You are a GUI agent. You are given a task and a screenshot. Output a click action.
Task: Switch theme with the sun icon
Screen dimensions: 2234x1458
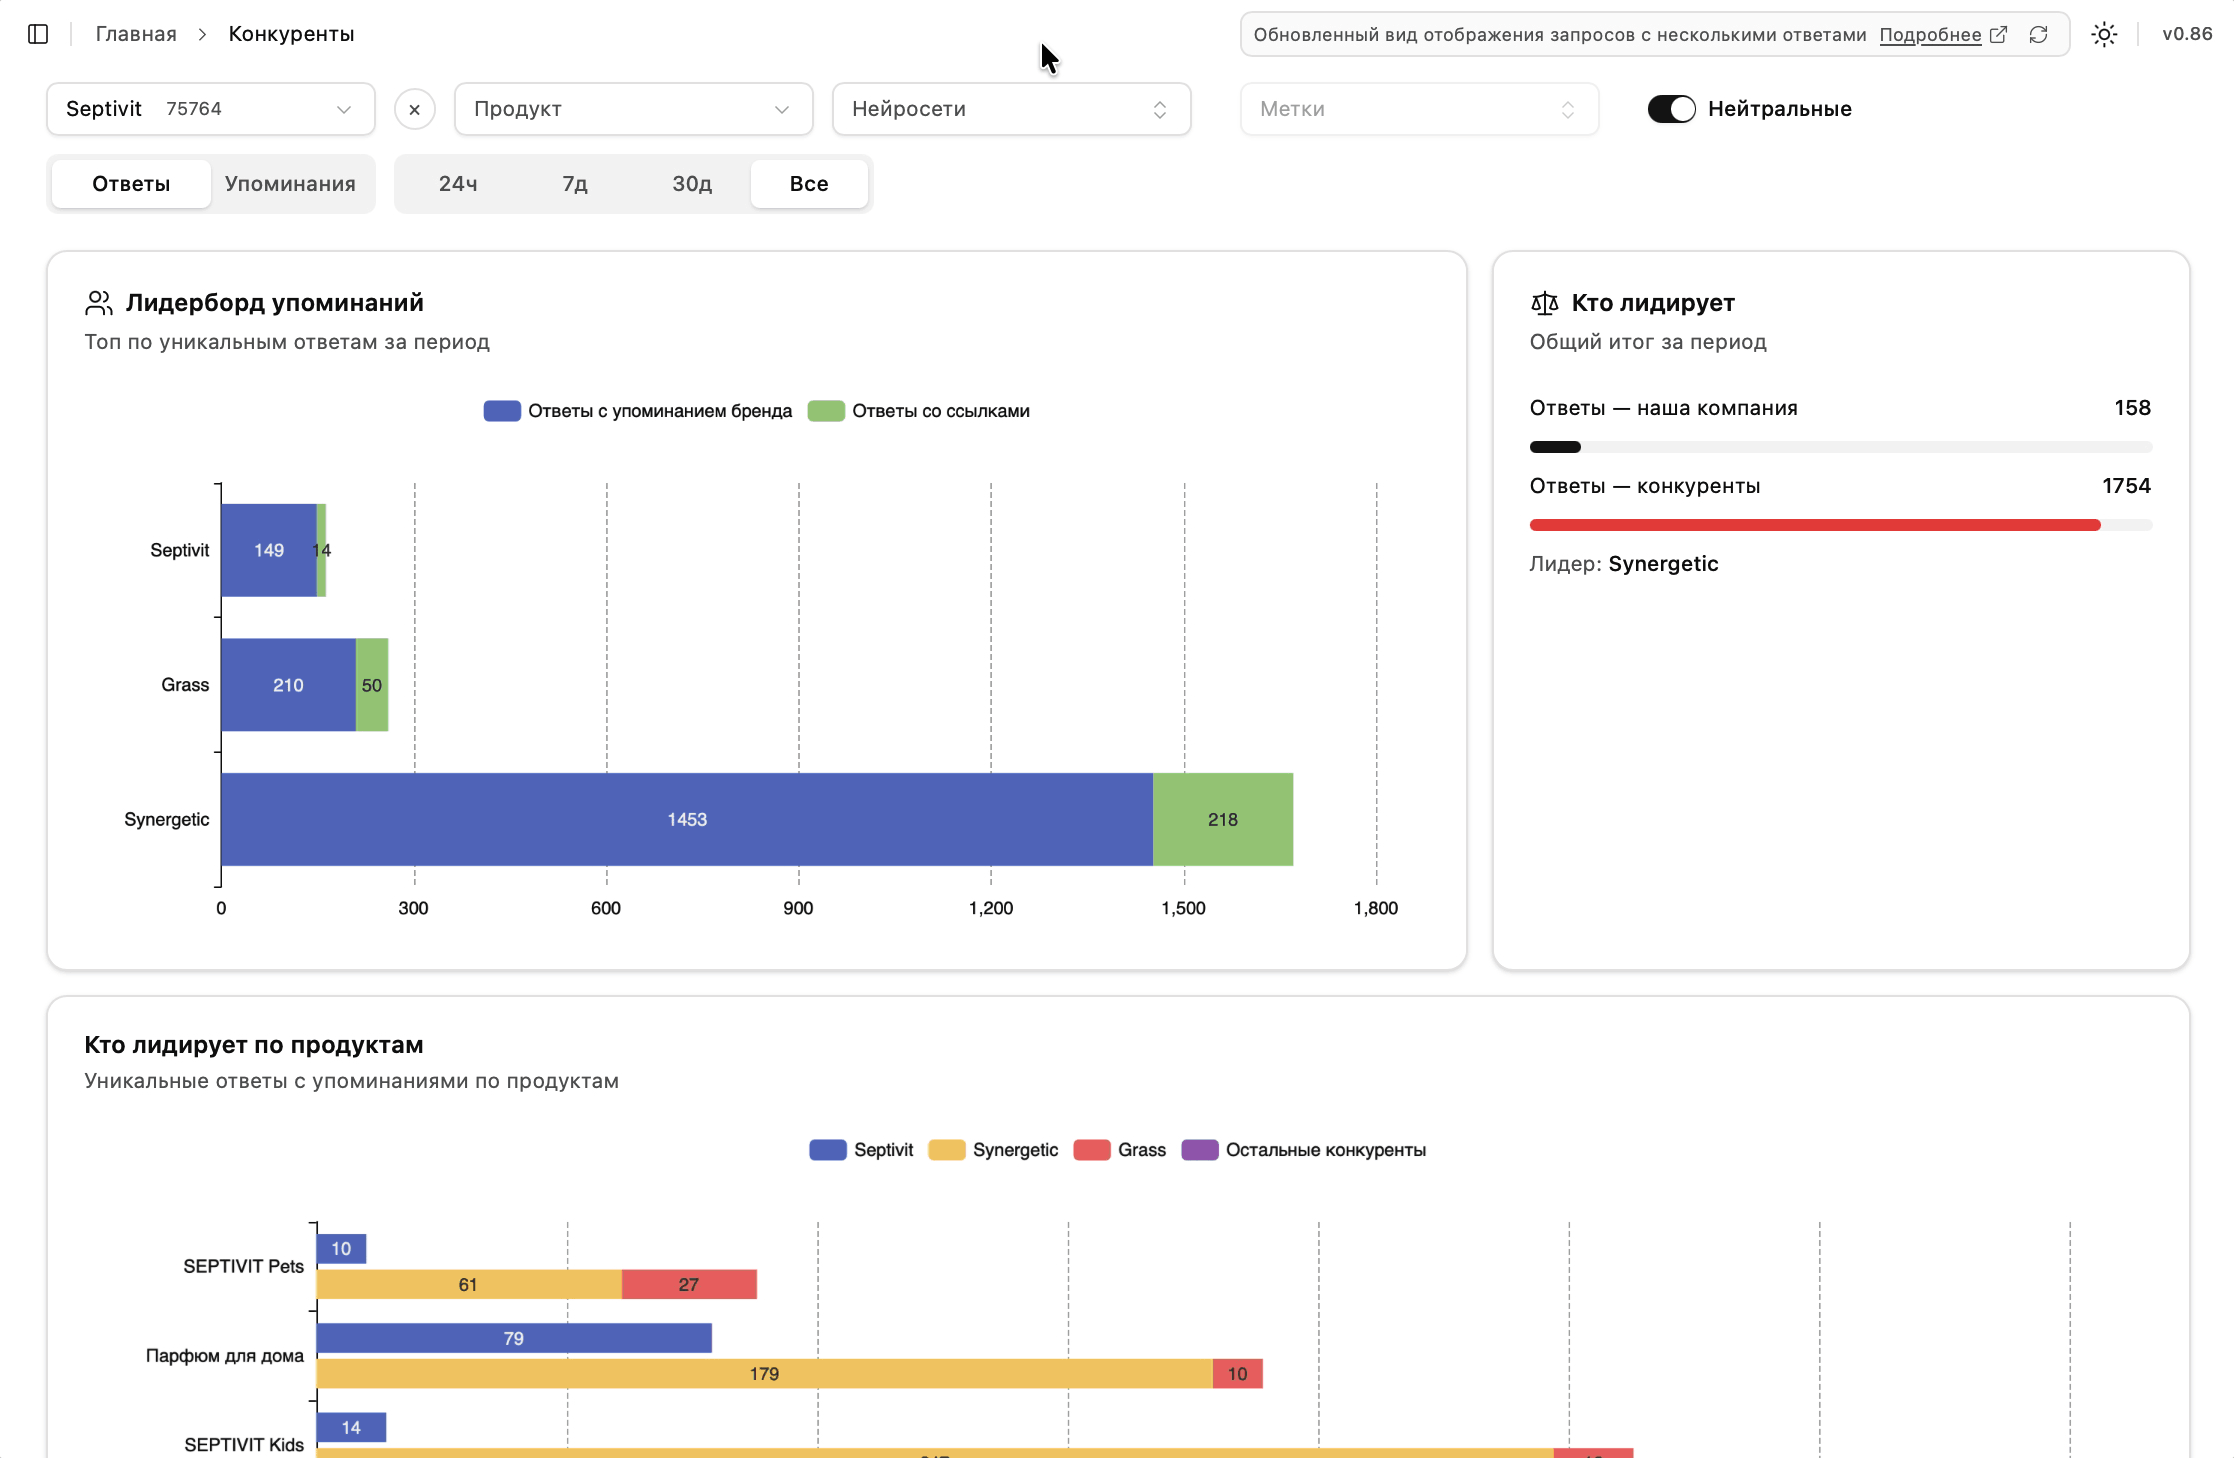(2104, 35)
